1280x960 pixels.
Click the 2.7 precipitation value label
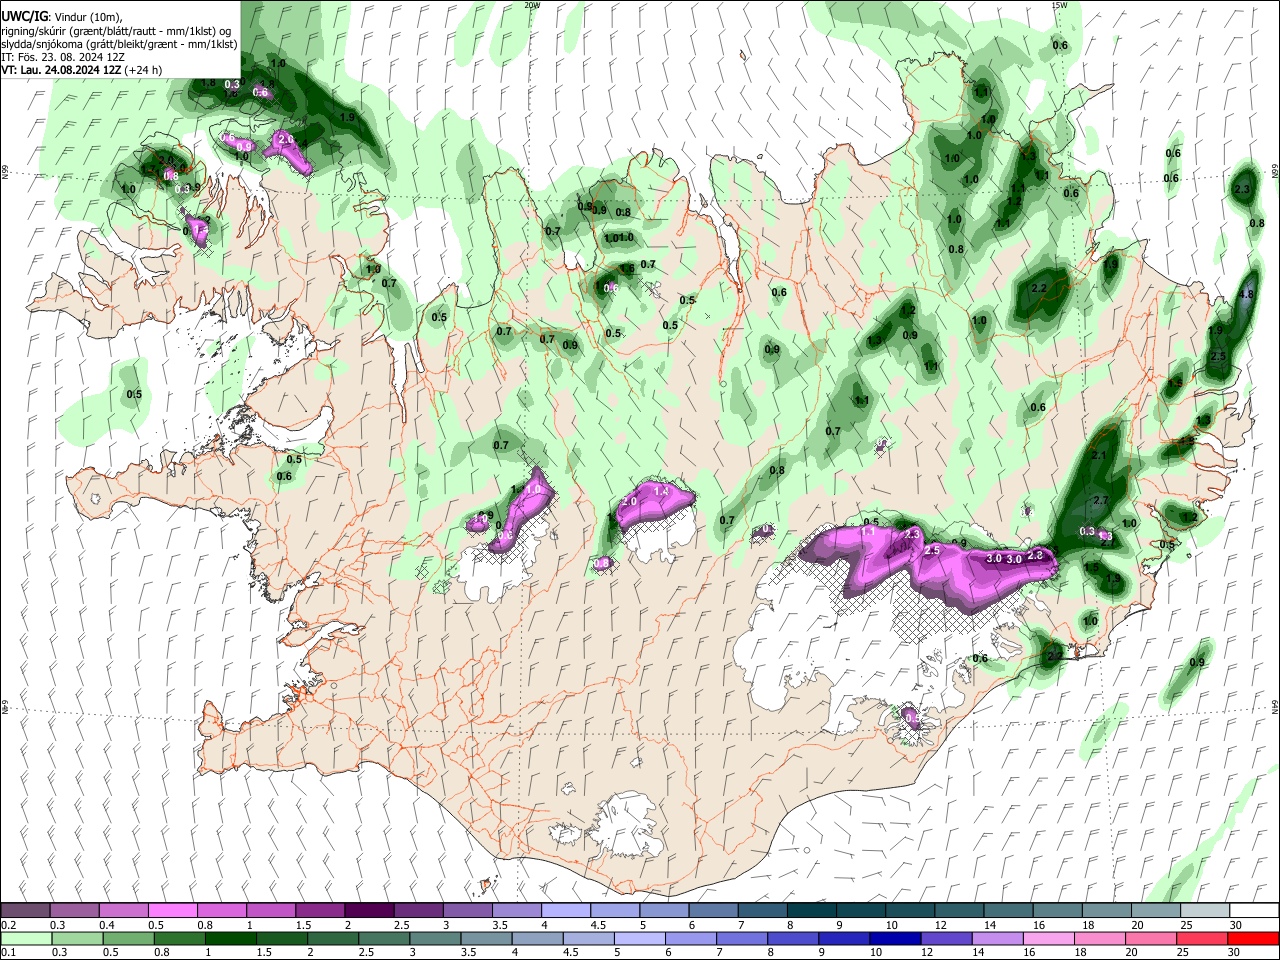pos(1101,500)
